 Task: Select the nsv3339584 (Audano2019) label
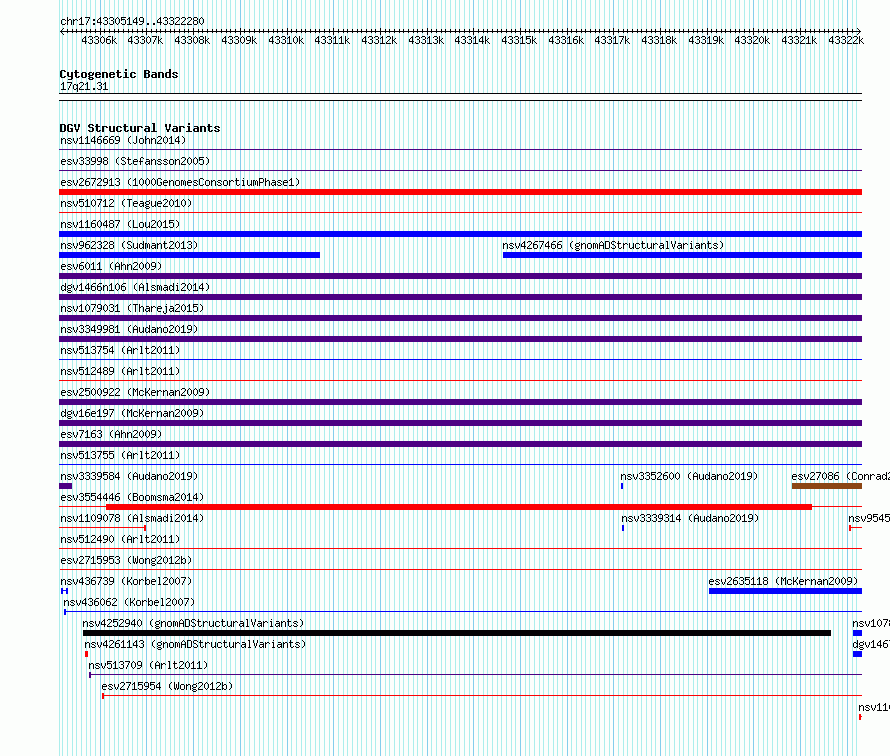[x=129, y=476]
